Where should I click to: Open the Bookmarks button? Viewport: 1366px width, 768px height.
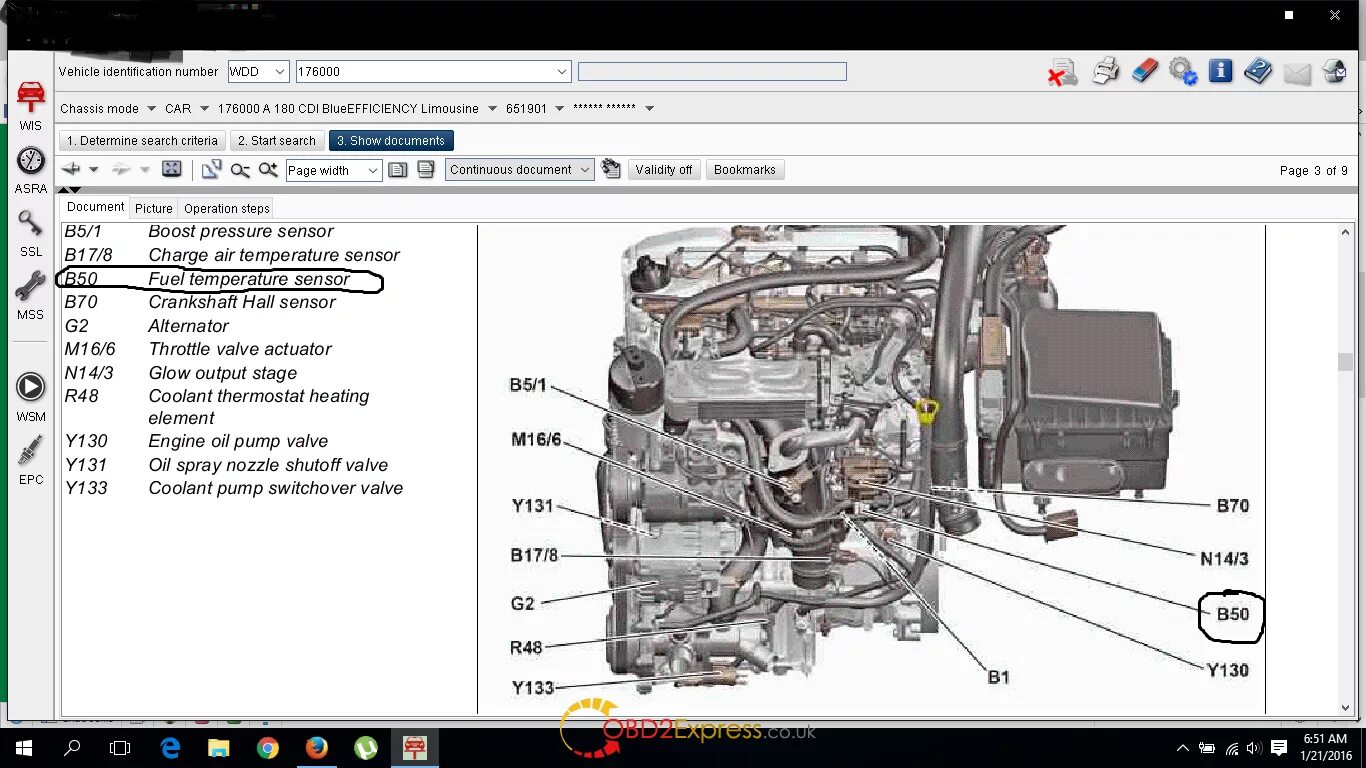click(745, 170)
